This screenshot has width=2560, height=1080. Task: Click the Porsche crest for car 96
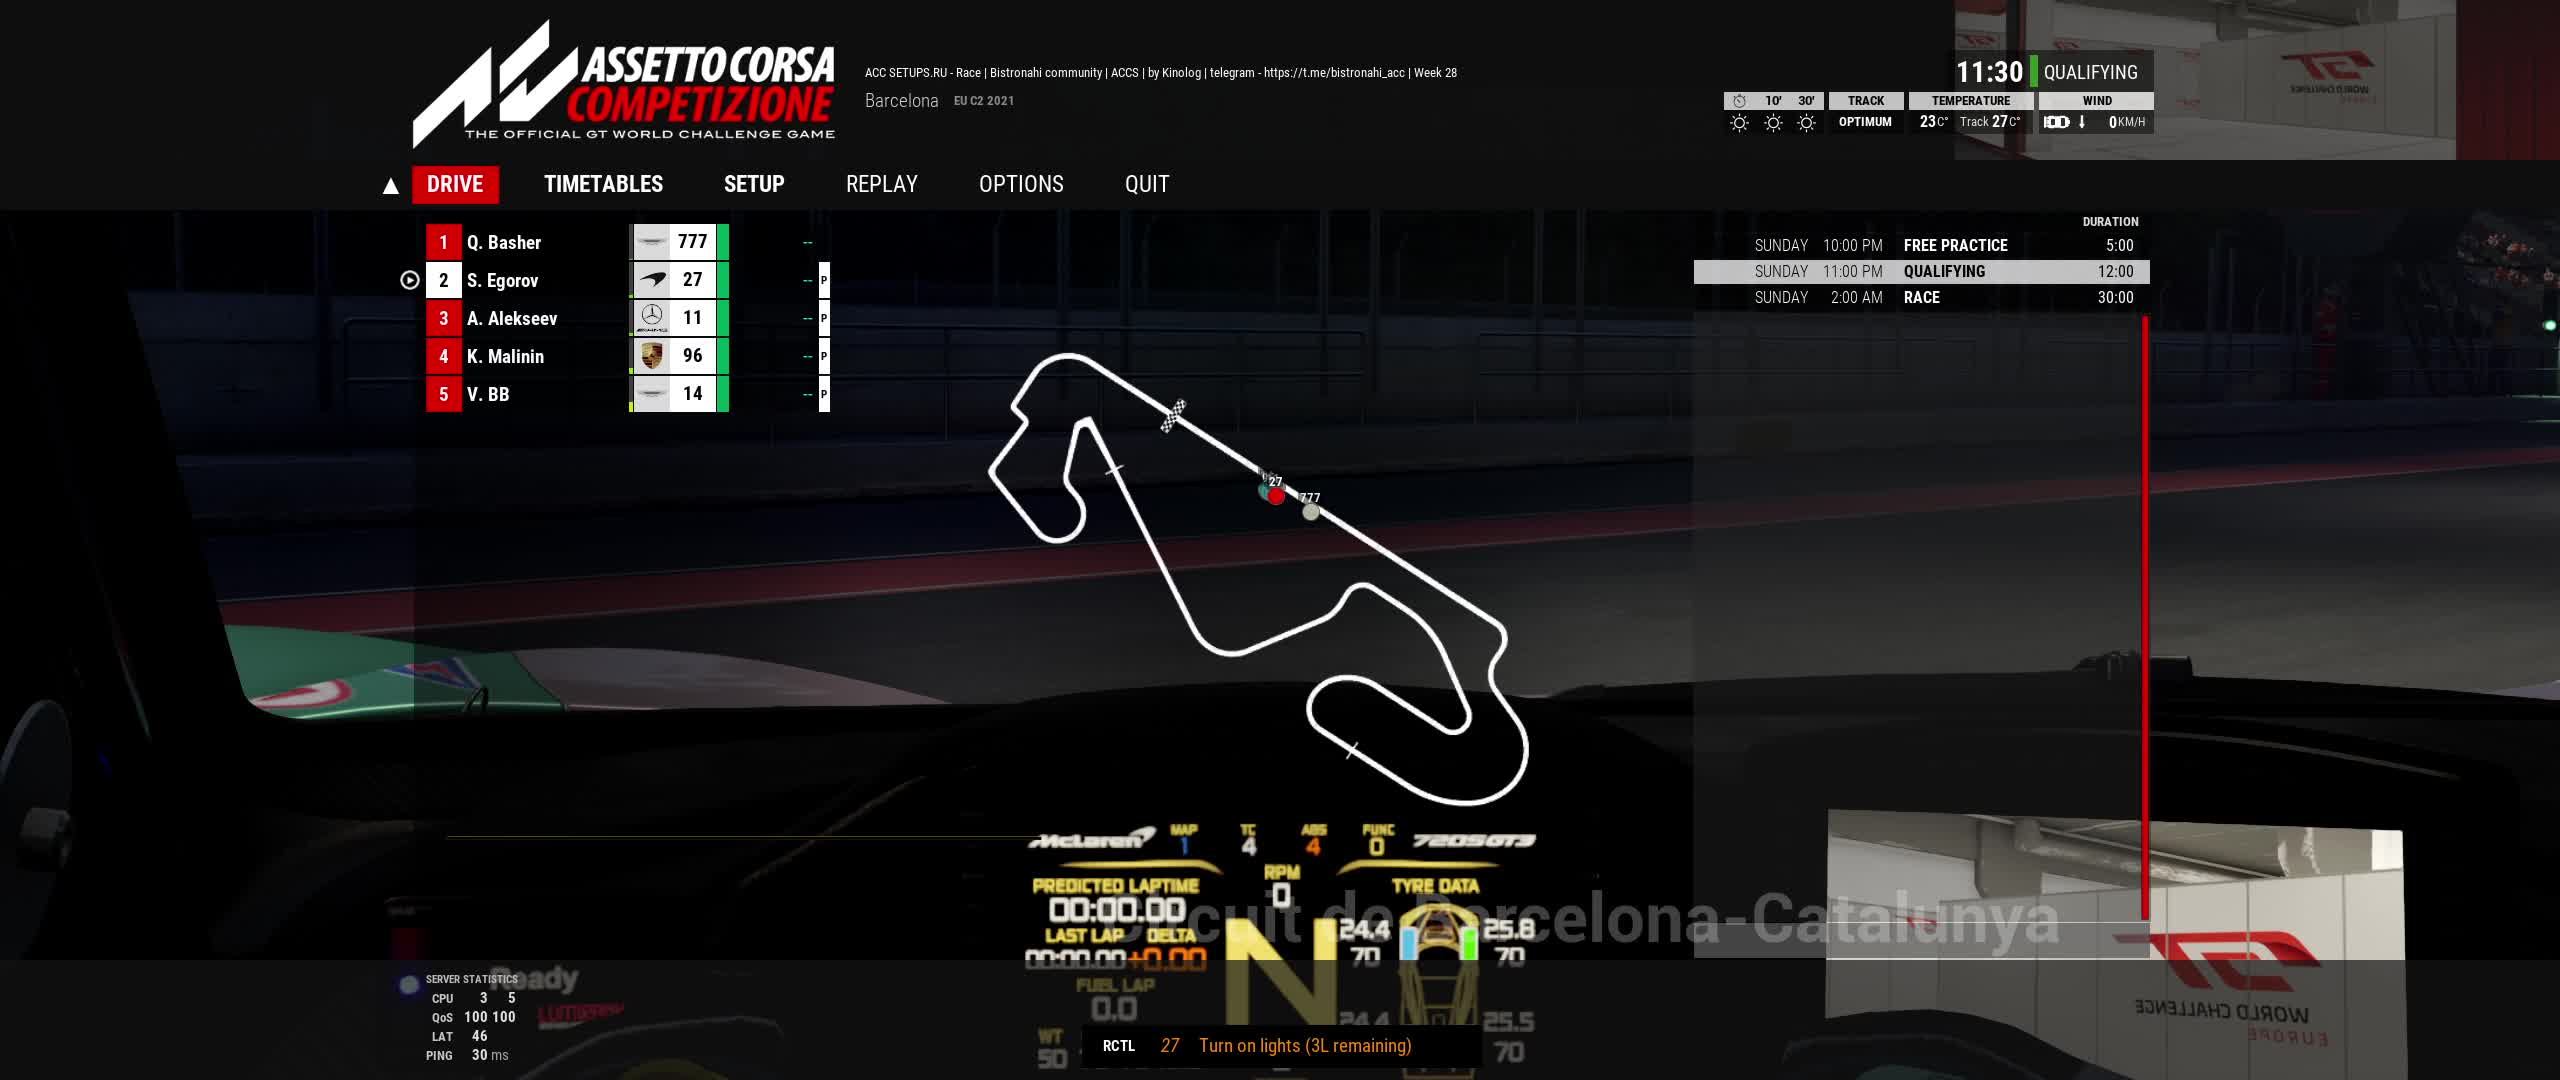652,356
